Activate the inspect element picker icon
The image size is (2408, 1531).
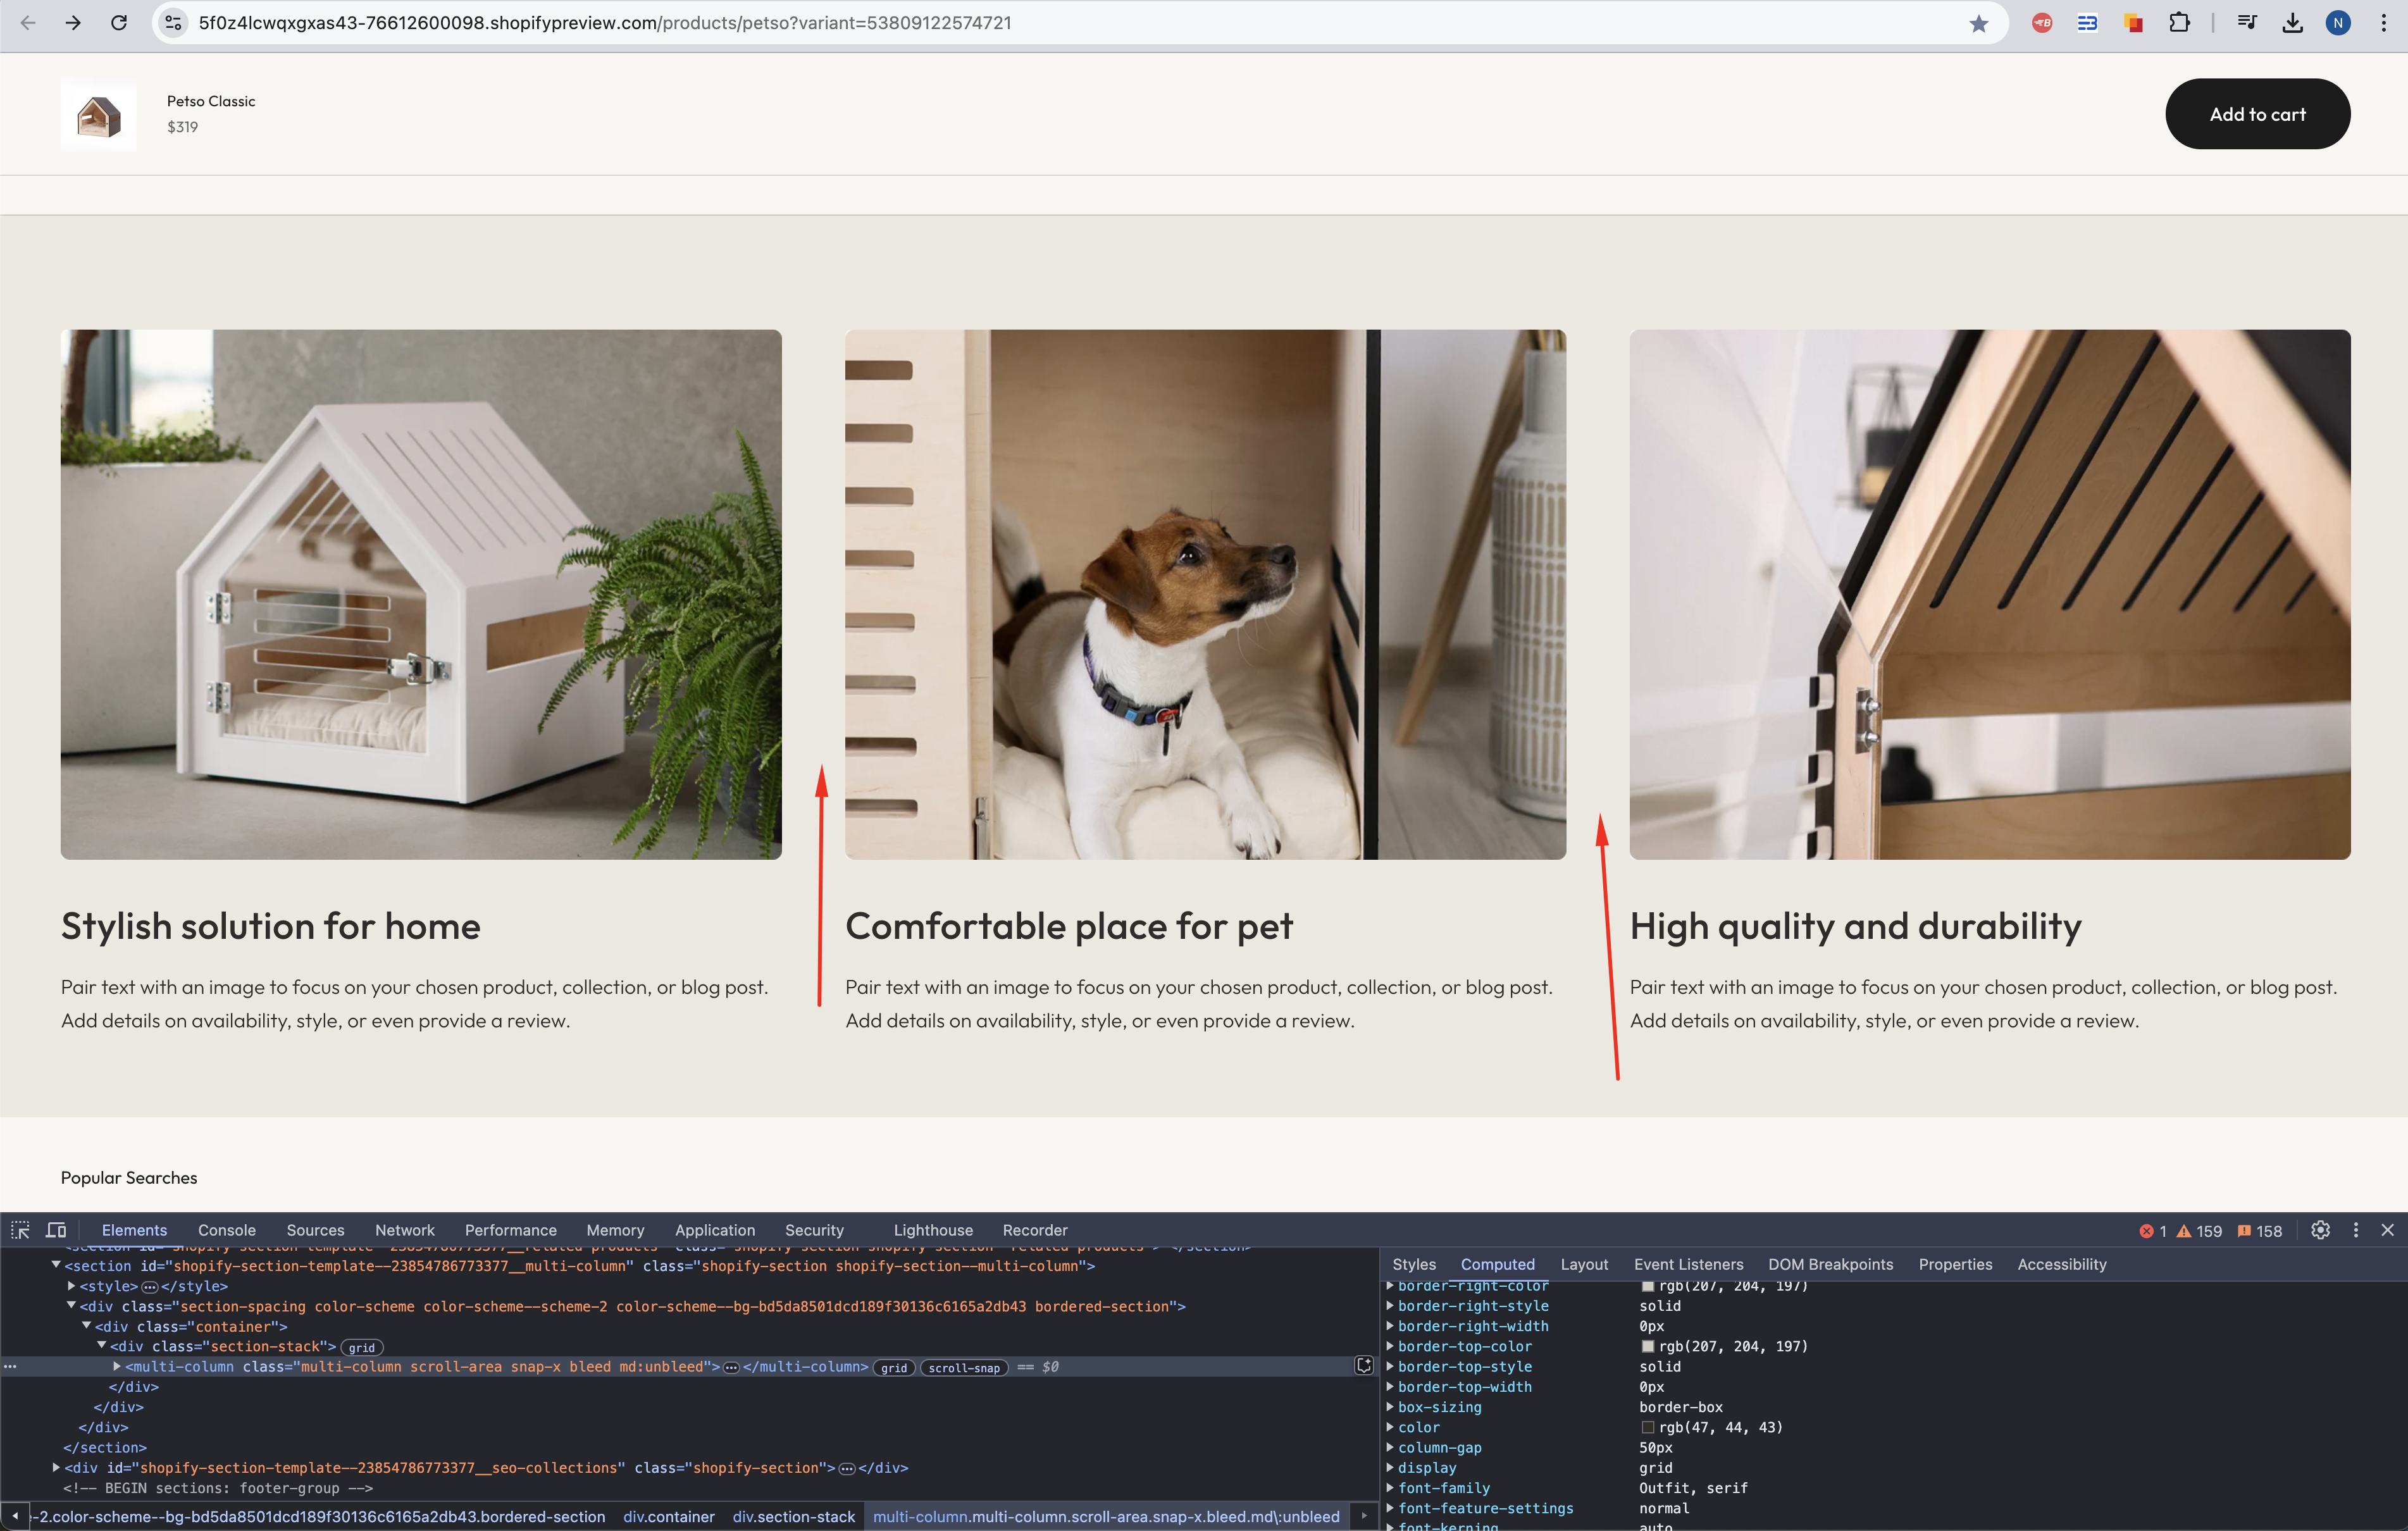point(20,1230)
